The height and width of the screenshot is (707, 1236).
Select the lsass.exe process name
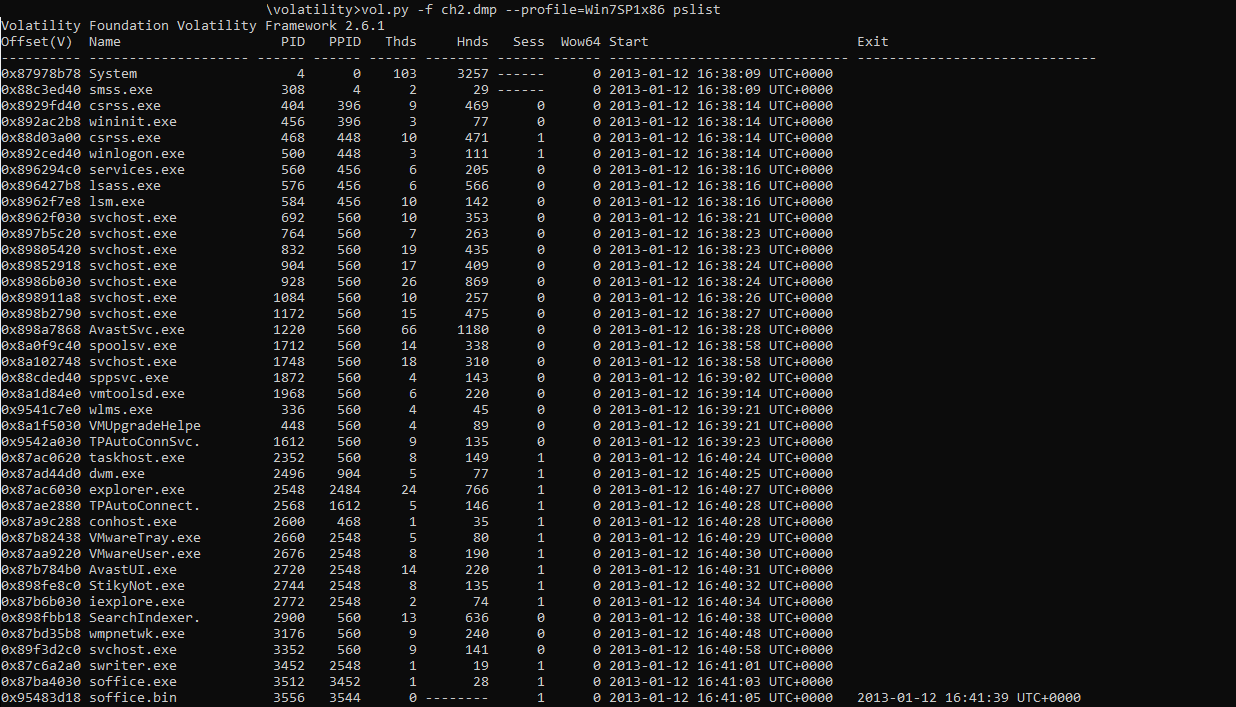pyautogui.click(x=124, y=186)
